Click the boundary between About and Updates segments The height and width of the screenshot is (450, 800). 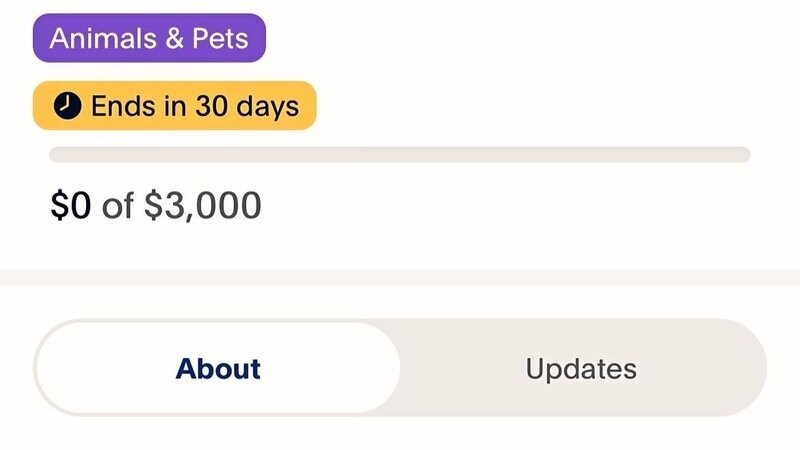tap(400, 368)
